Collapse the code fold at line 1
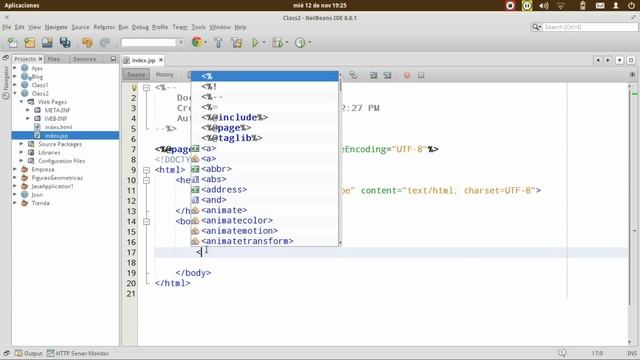 tap(147, 88)
